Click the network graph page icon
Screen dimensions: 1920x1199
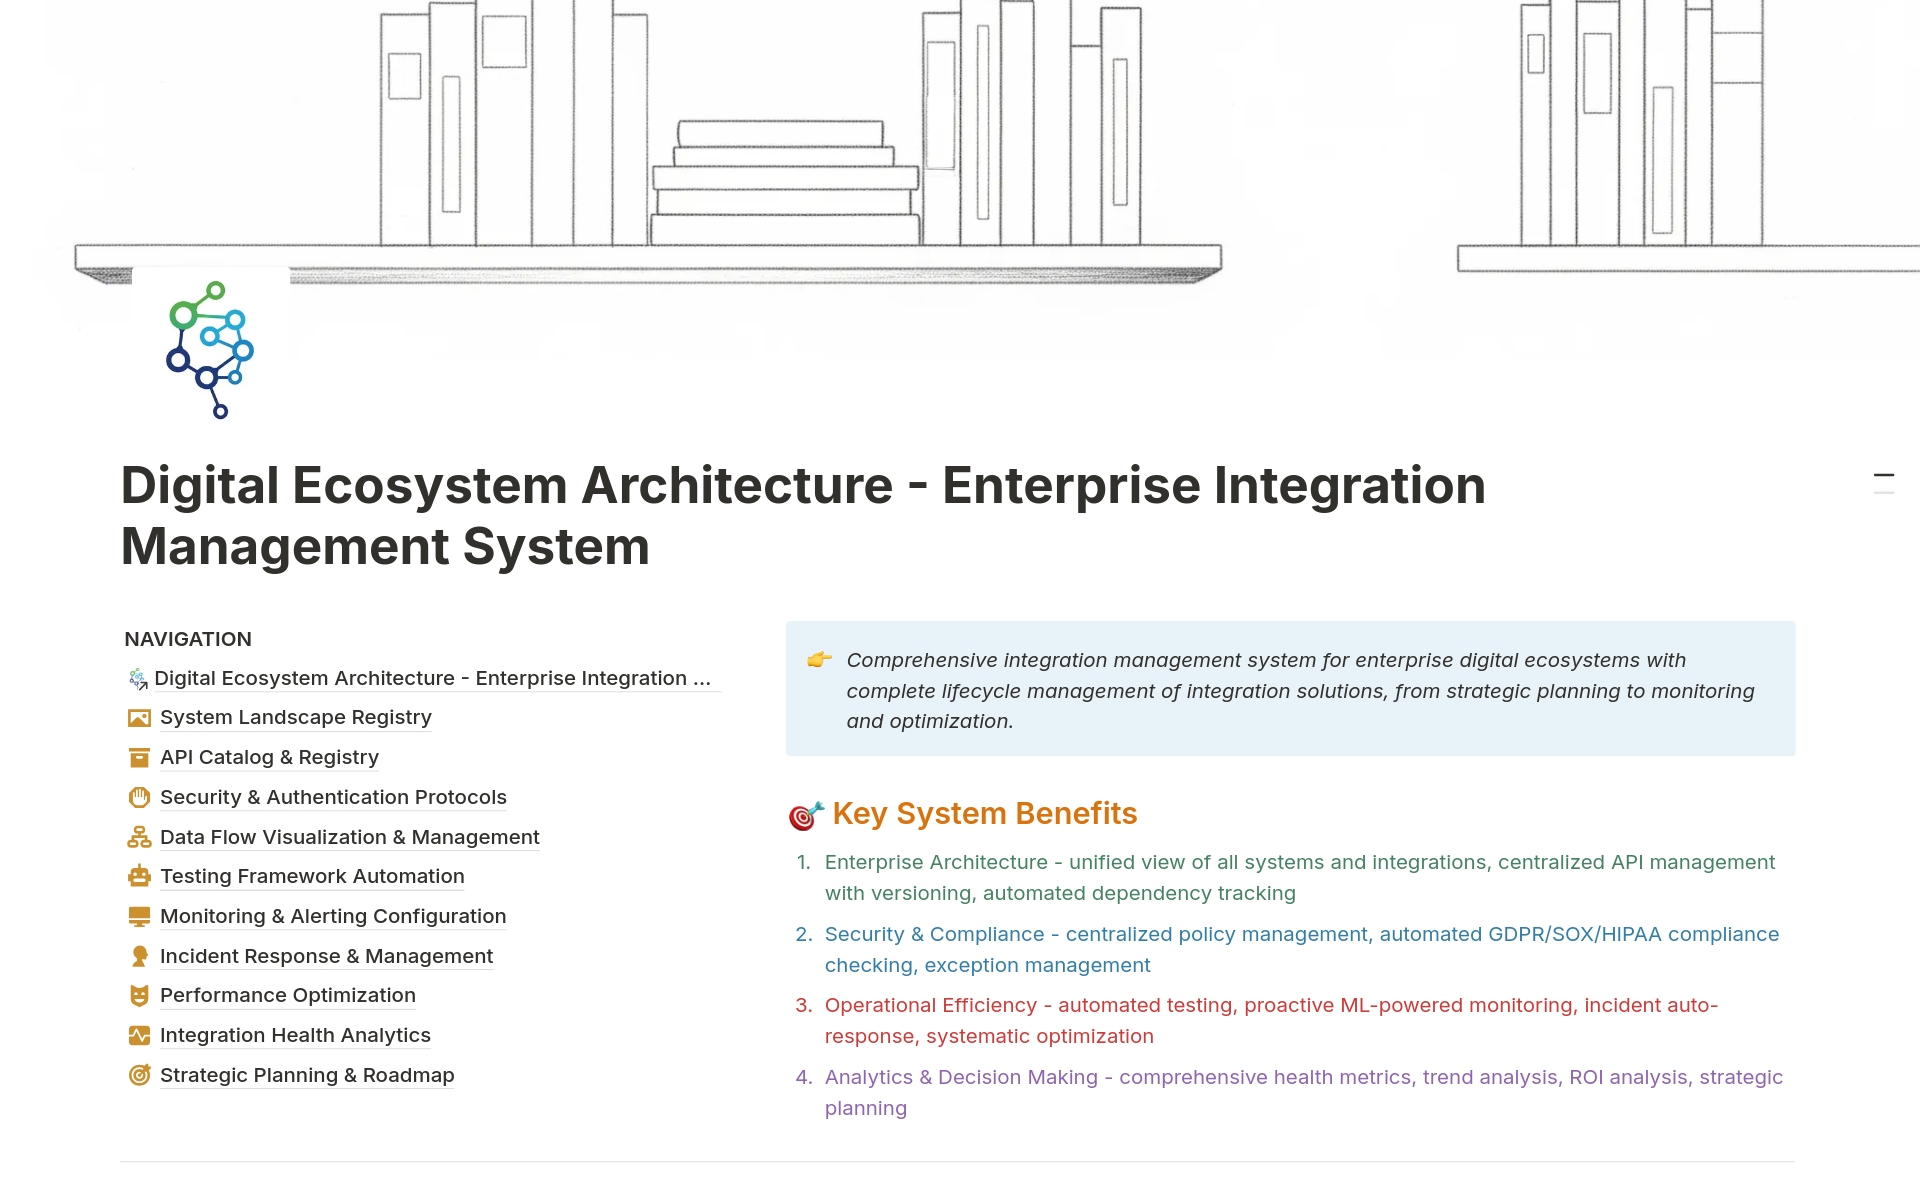(210, 349)
